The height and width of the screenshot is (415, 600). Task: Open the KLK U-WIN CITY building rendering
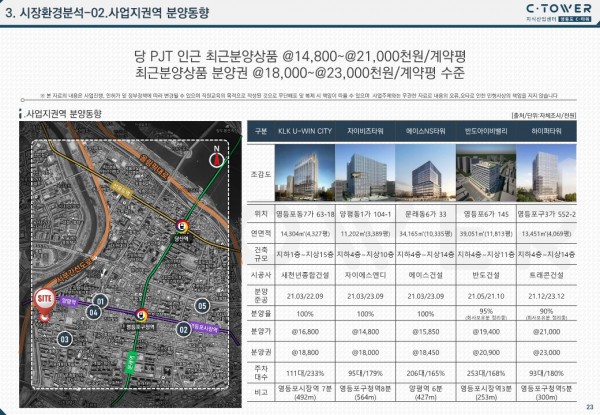coord(311,170)
